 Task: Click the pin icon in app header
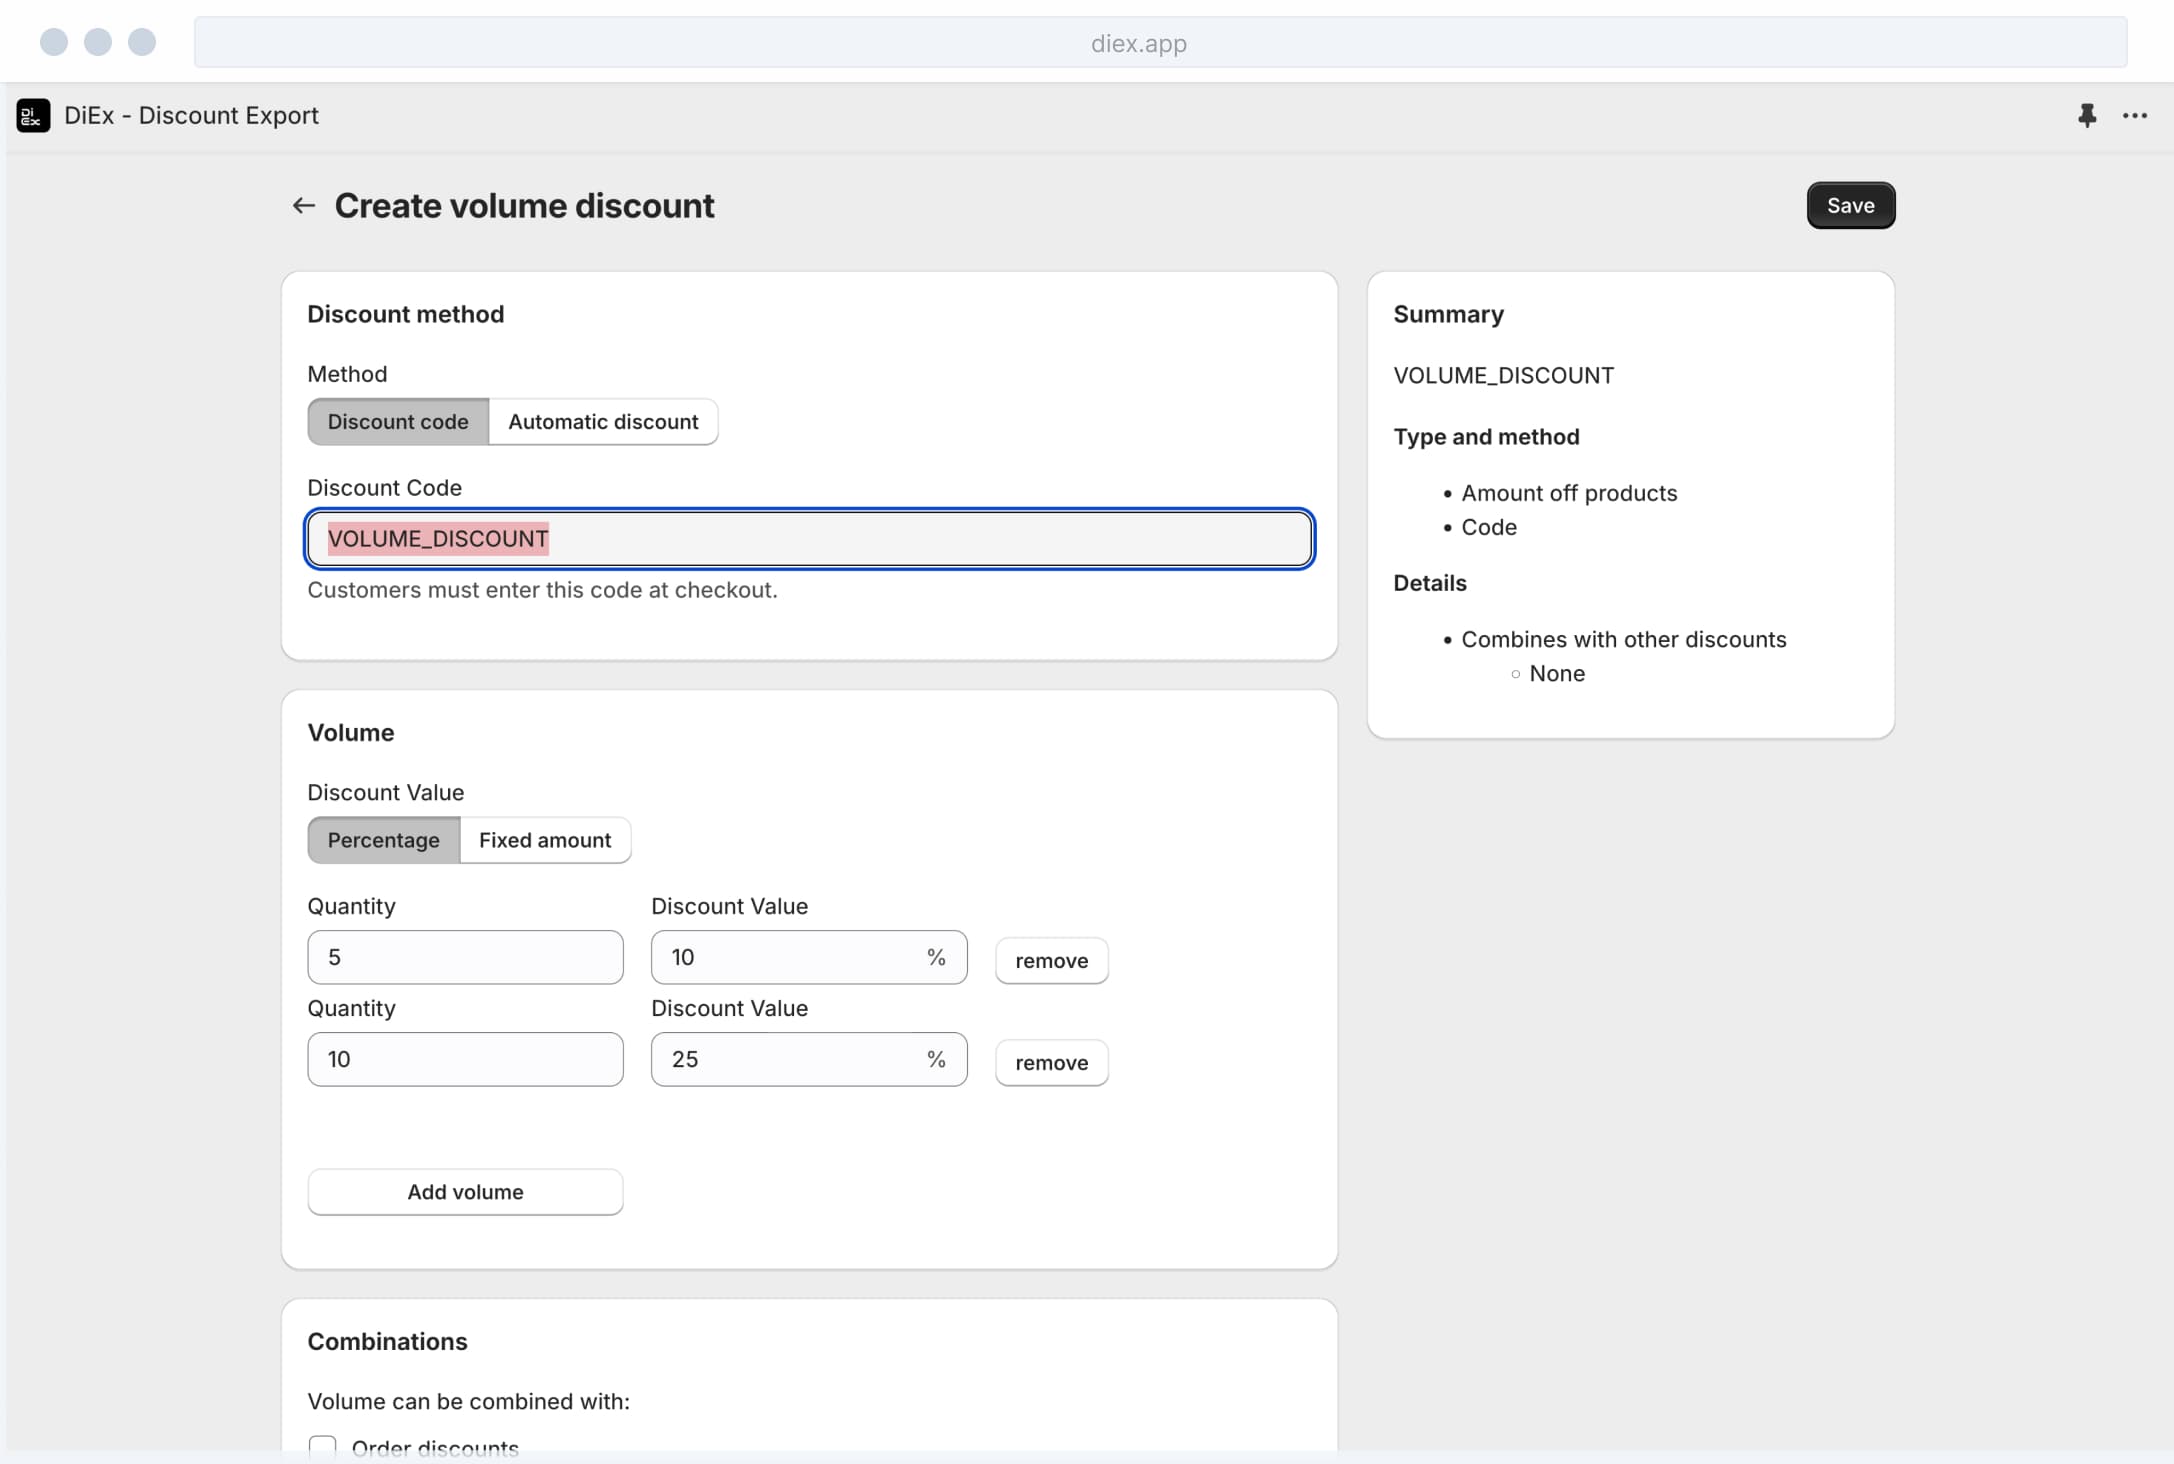tap(2086, 116)
